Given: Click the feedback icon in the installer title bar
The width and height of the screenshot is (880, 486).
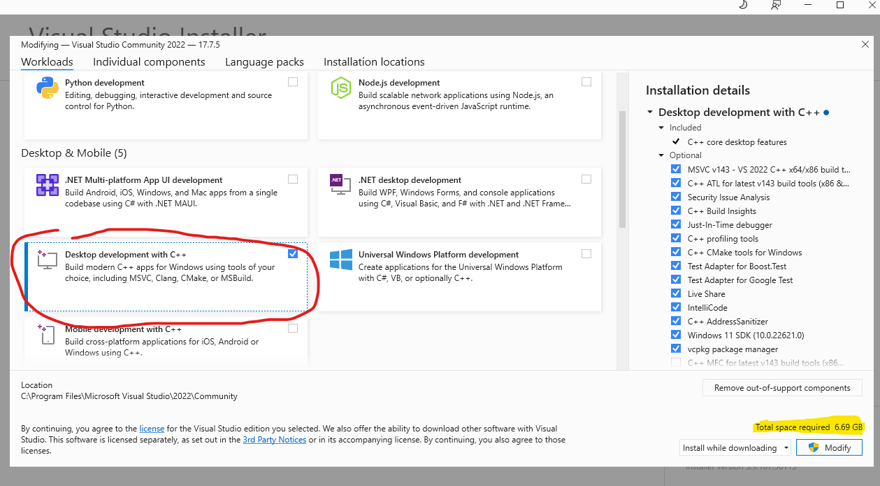Looking at the screenshot, I should coord(776,5).
